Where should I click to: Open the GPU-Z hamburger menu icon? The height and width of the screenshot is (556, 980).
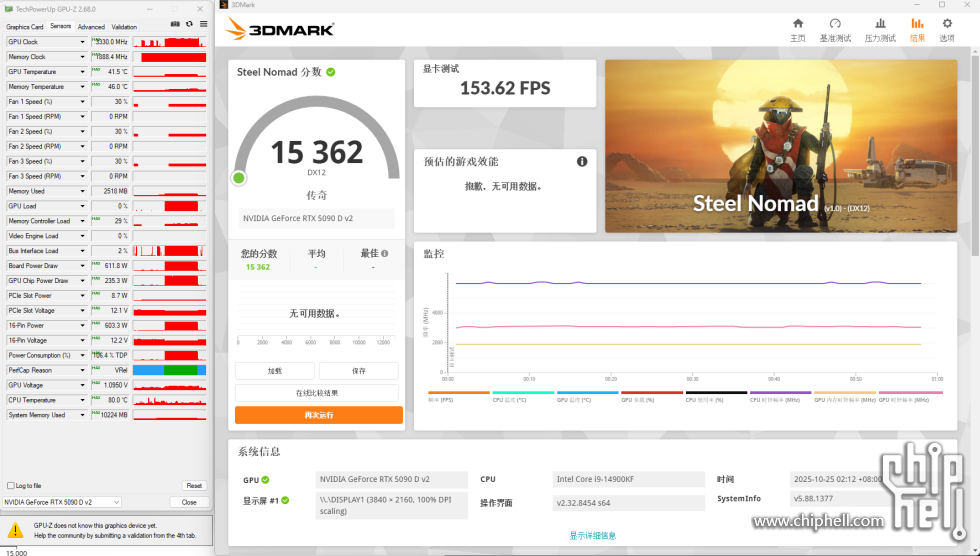203,22
